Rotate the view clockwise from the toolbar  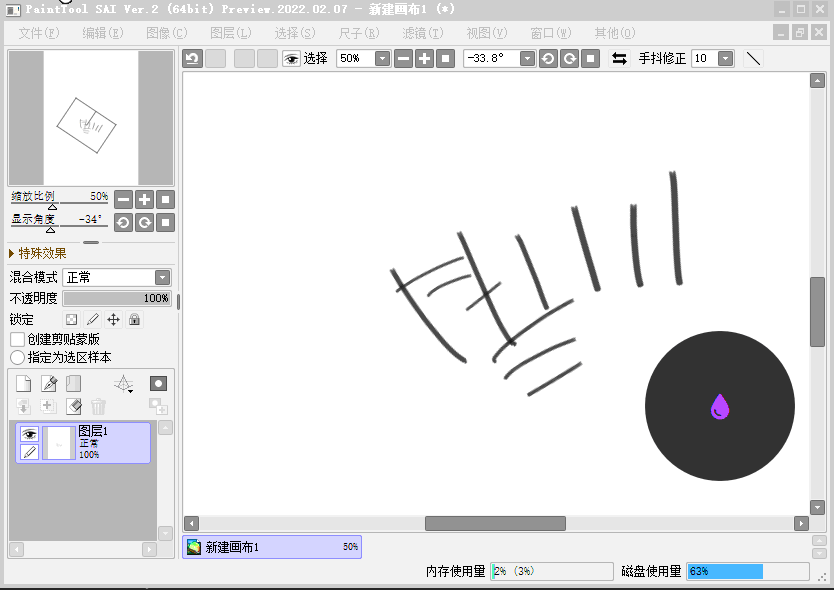coord(569,59)
